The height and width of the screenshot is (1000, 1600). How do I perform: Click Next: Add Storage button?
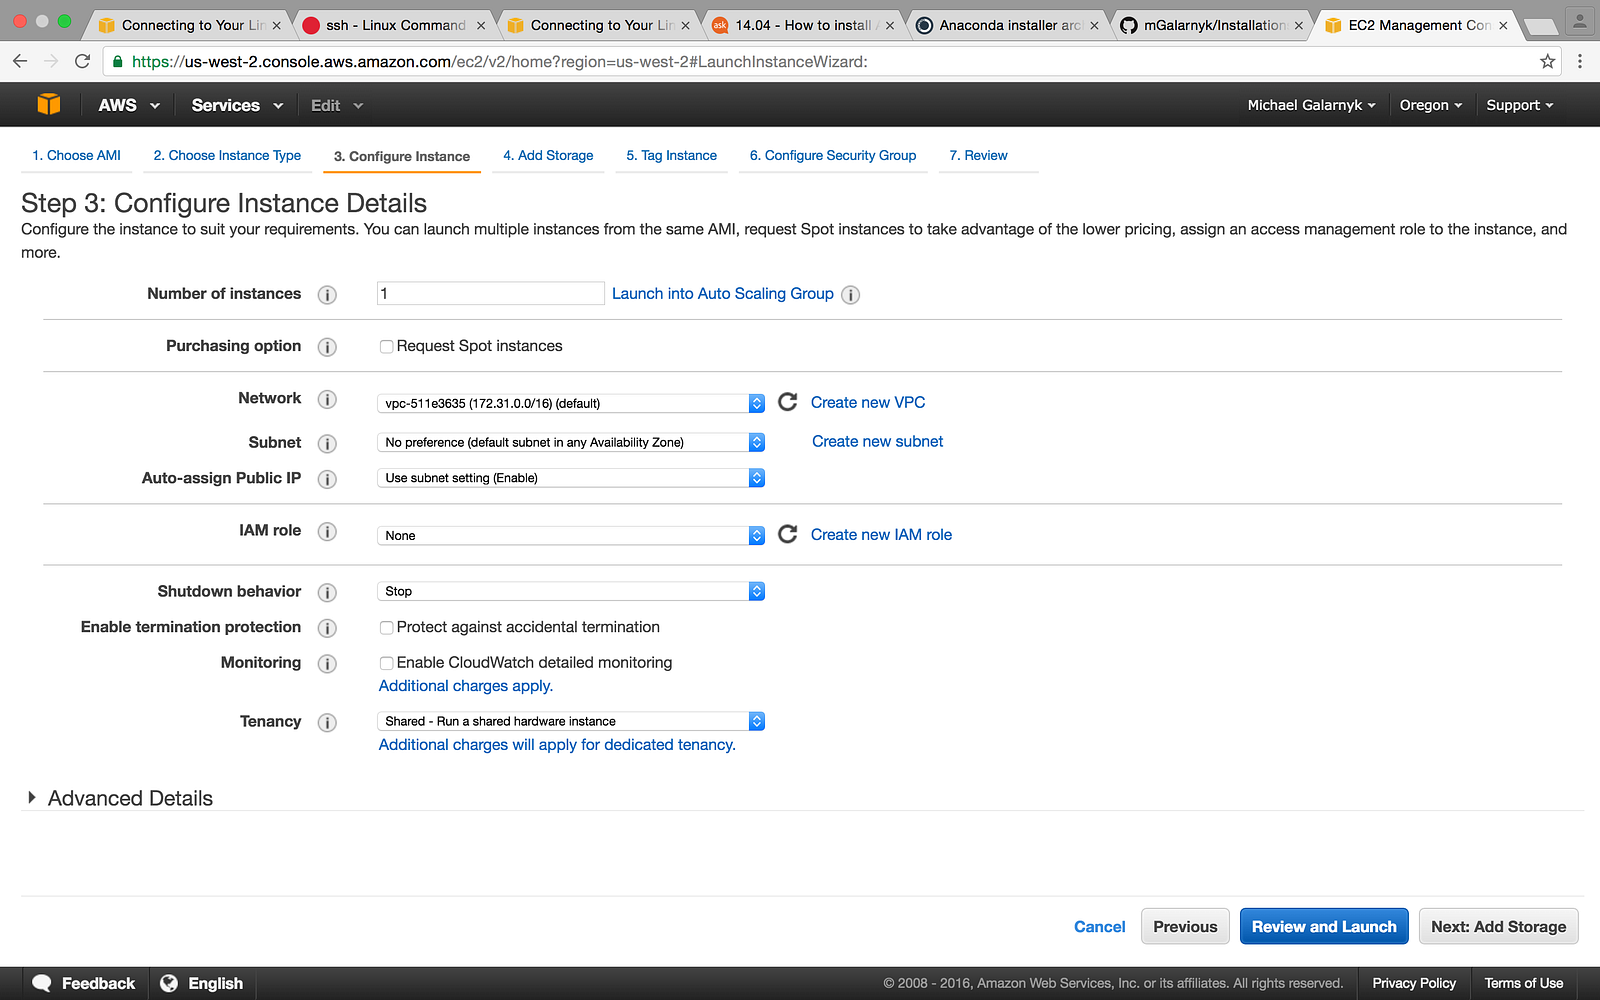click(x=1499, y=926)
